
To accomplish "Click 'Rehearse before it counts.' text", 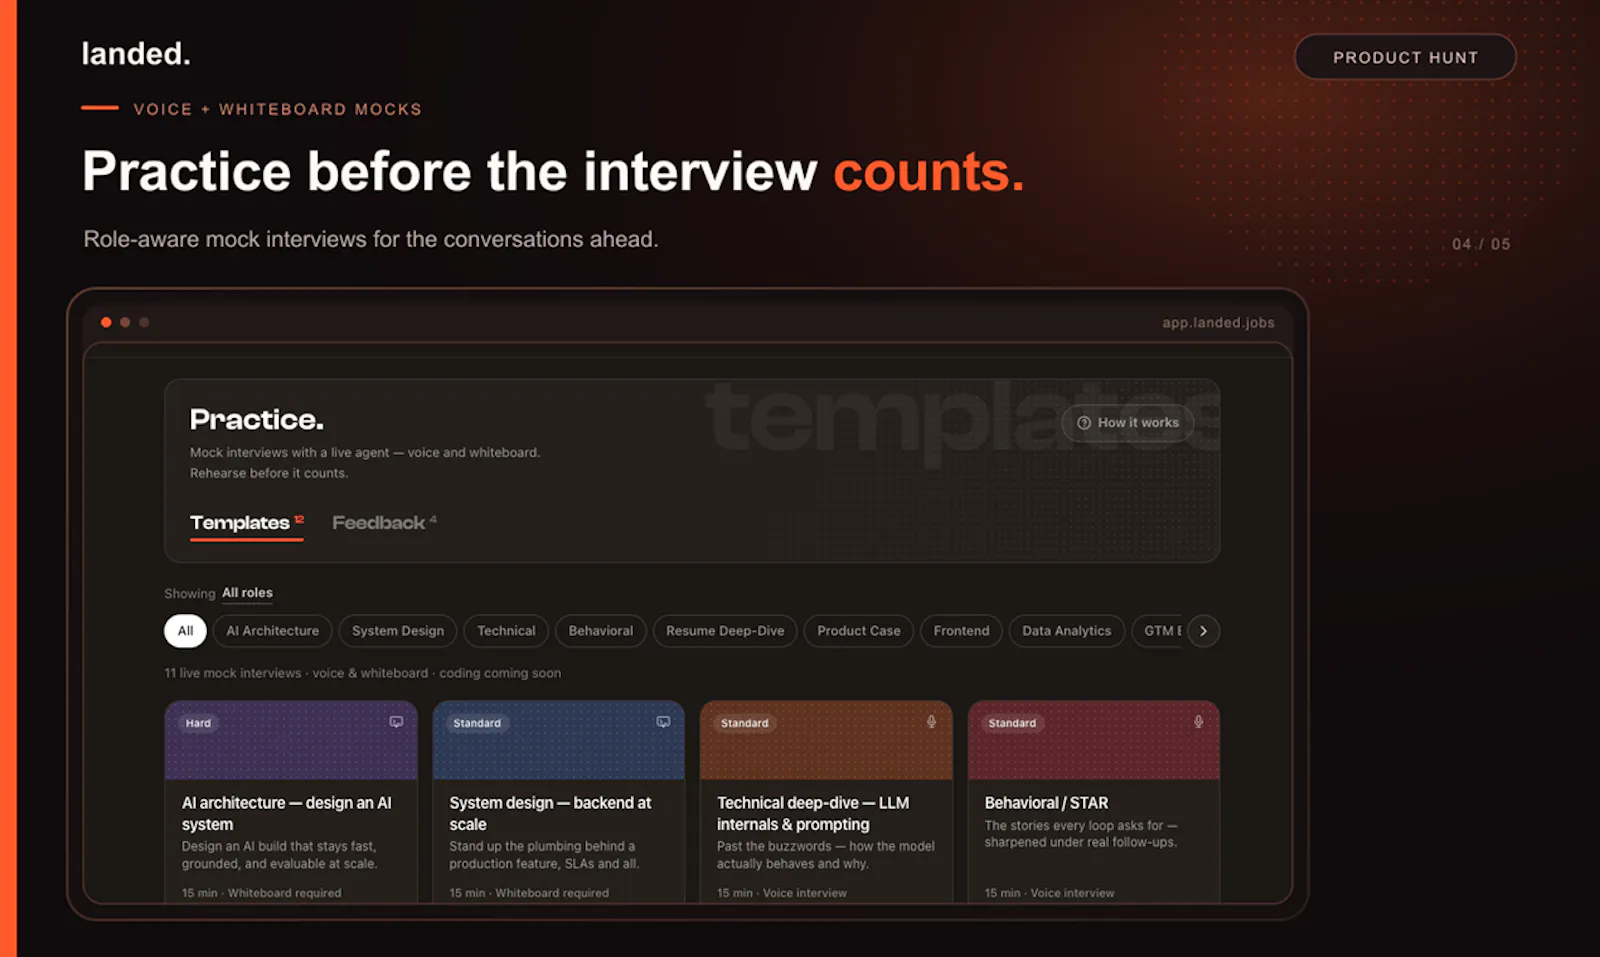I will 269,473.
